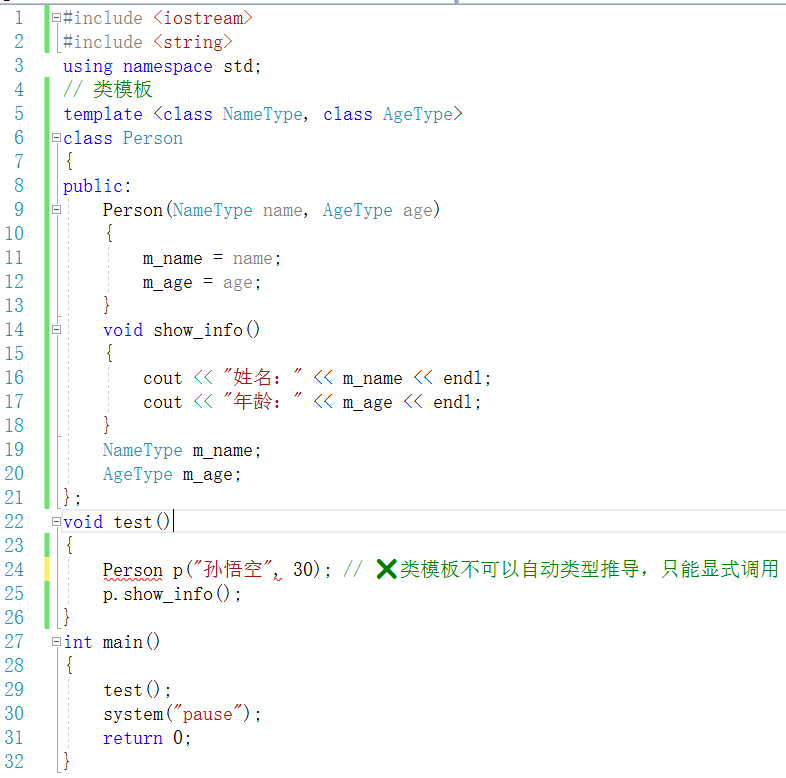Click the 'class Person' name on line 6

(153, 138)
